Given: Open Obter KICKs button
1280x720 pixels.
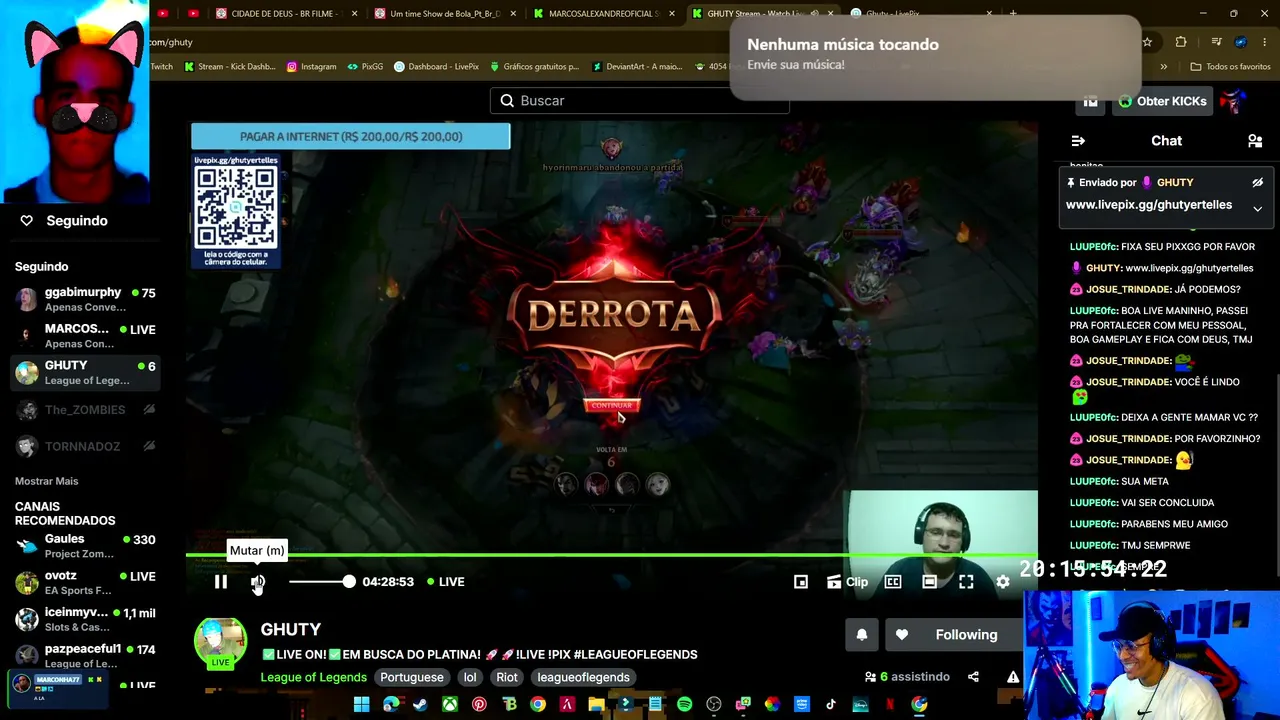Looking at the screenshot, I should pos(1162,101).
